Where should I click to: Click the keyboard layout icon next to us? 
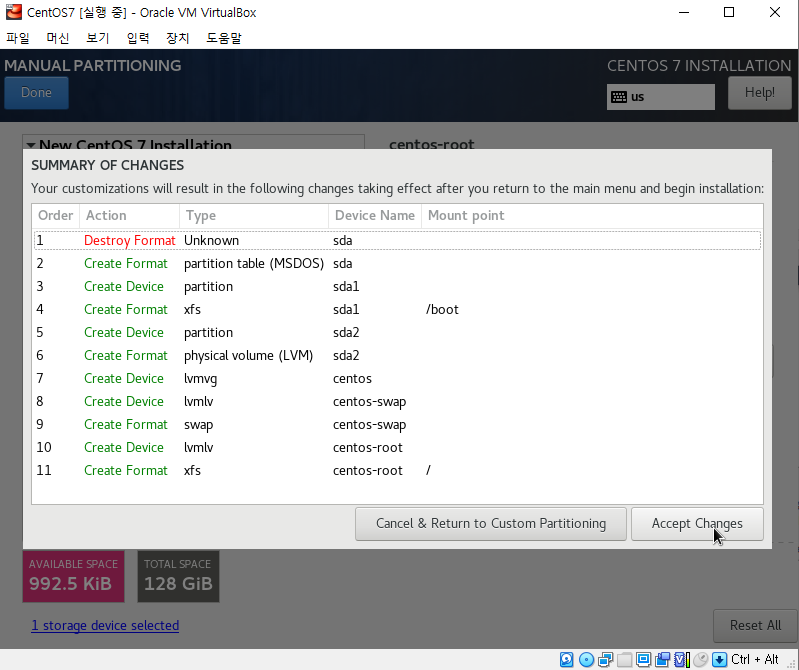[x=619, y=97]
